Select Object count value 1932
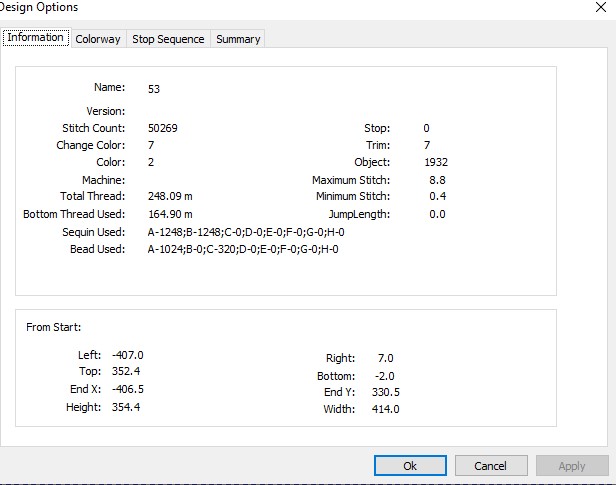Viewport: 616px width, 485px height. click(436, 162)
